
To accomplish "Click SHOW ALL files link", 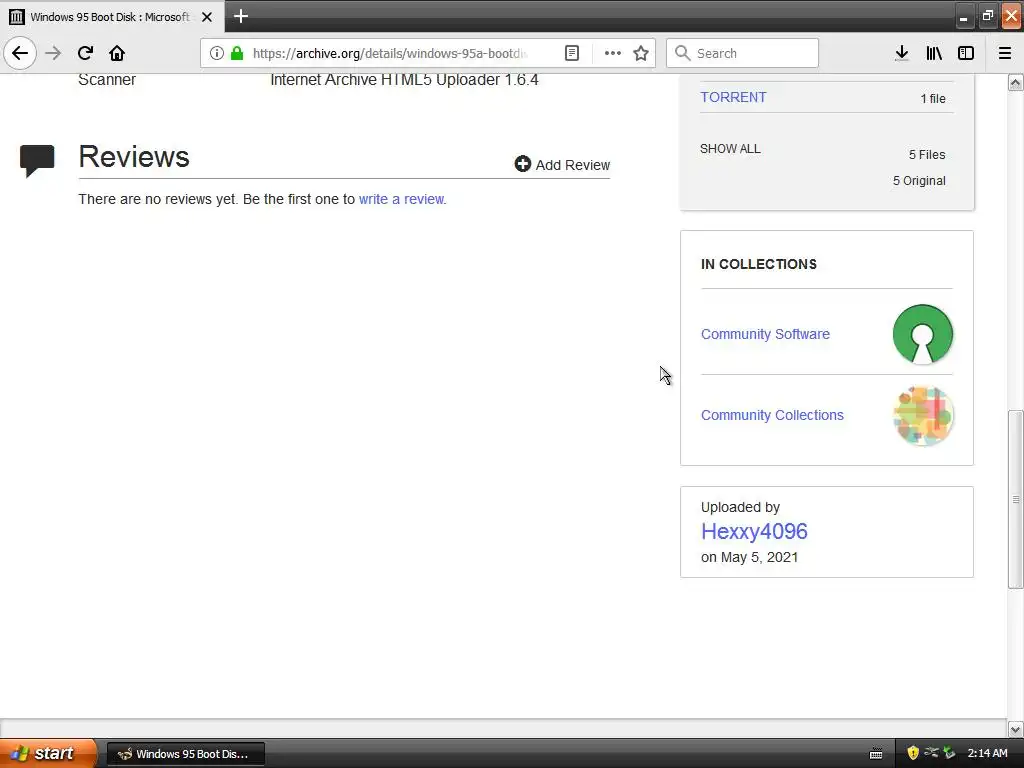I will tap(730, 149).
